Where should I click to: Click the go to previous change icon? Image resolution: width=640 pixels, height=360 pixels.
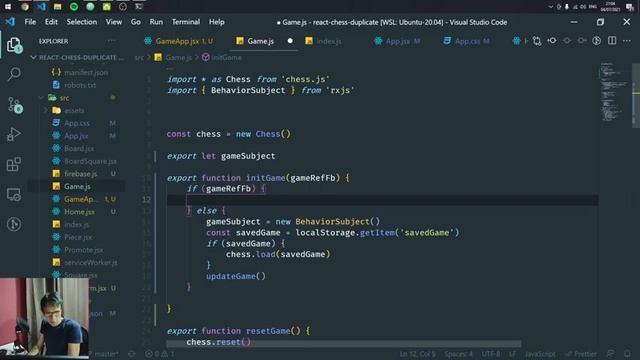tap(552, 41)
